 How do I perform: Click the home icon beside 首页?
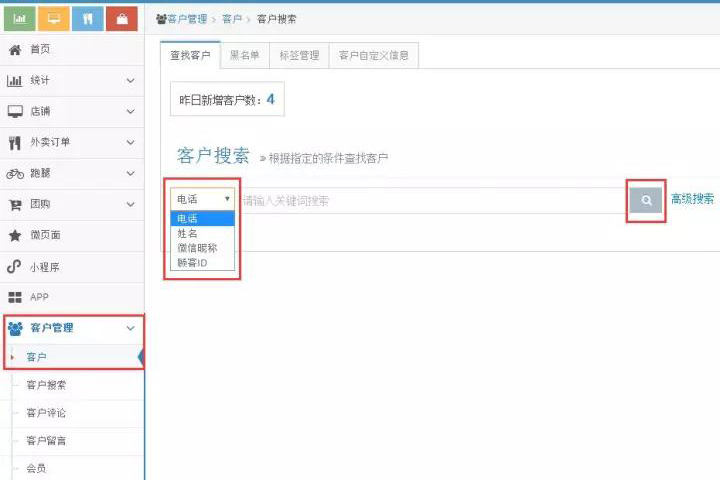(x=15, y=50)
